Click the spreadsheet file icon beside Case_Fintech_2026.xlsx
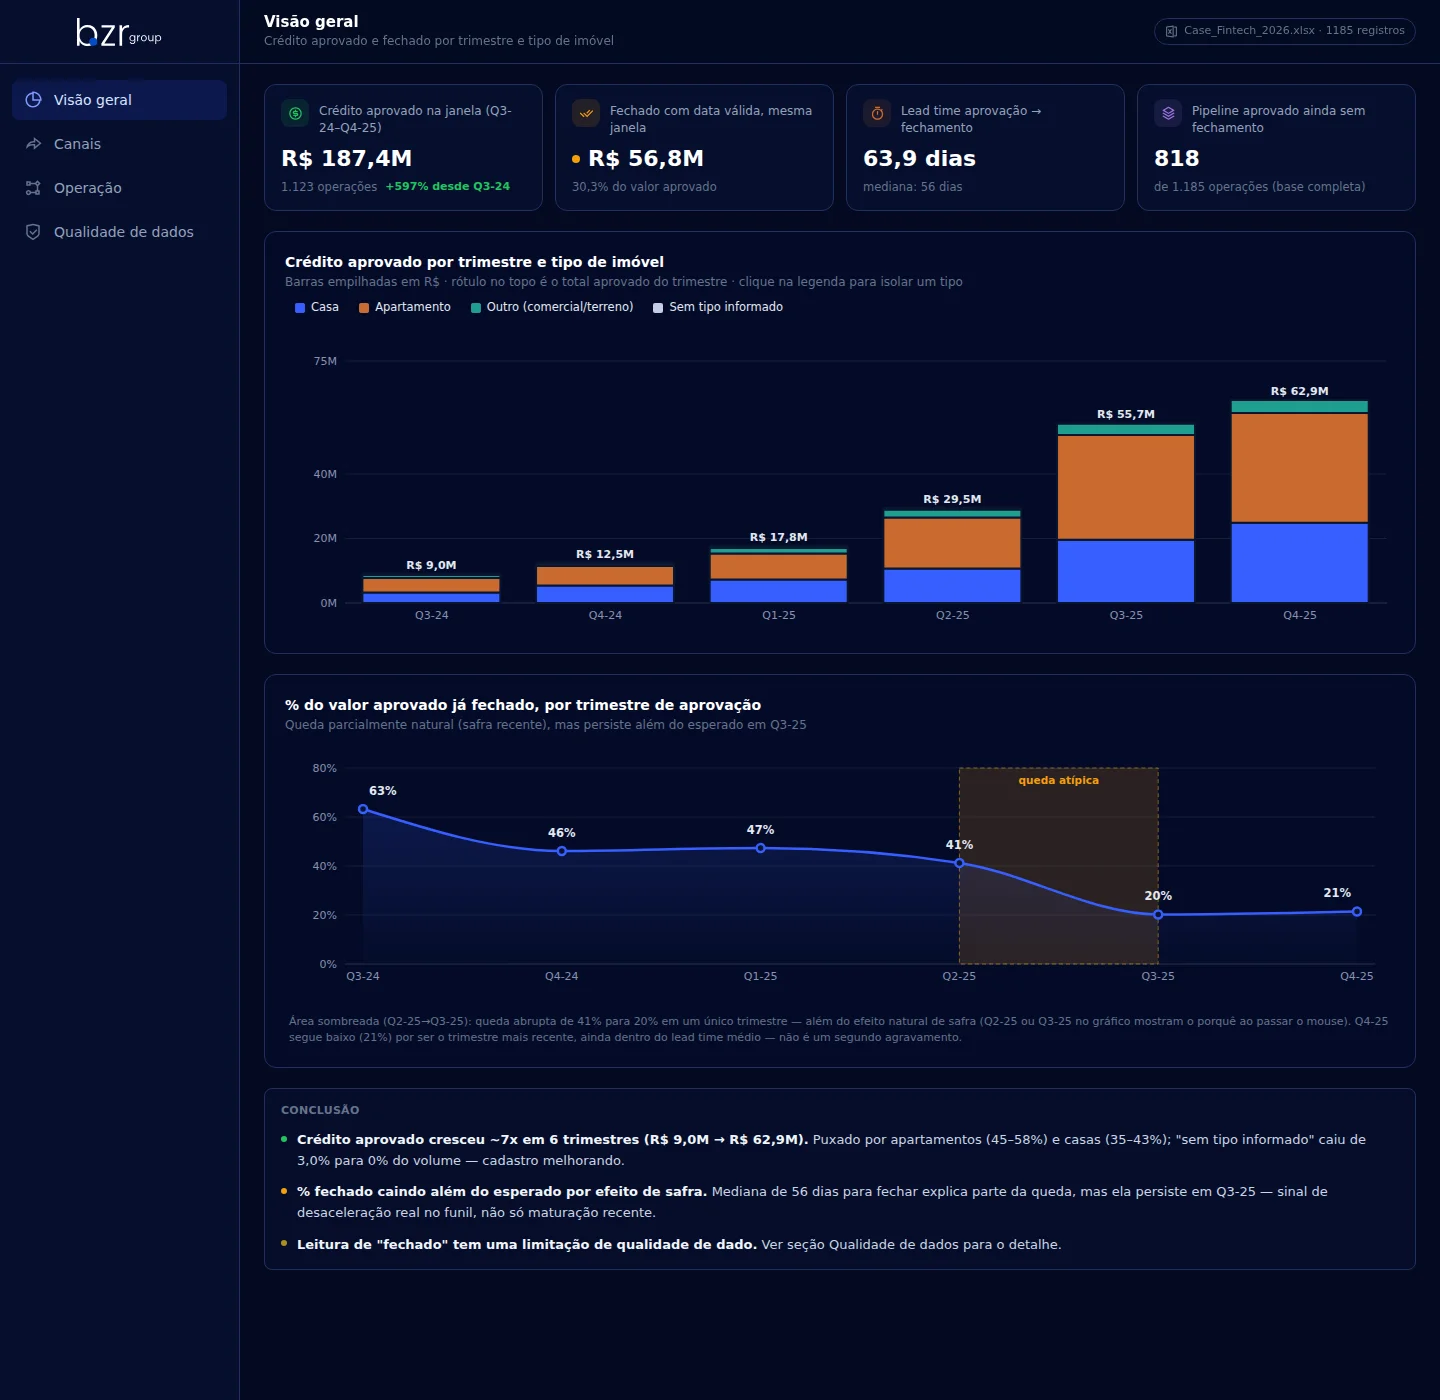The image size is (1440, 1400). coord(1171,31)
